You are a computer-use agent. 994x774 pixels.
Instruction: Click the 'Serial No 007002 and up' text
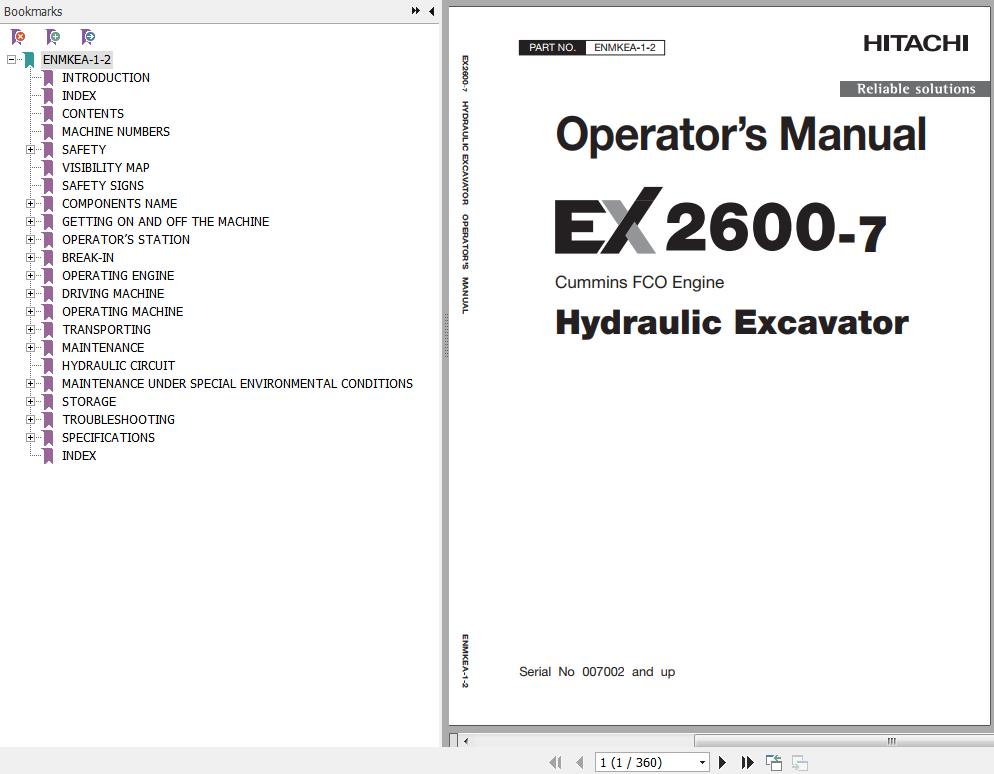[597, 671]
